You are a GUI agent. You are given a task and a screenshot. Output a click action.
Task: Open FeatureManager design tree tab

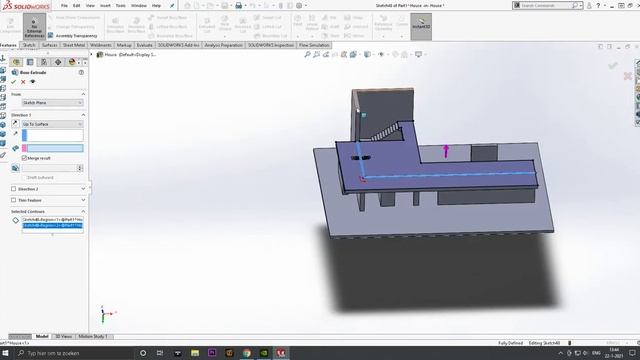(16, 62)
